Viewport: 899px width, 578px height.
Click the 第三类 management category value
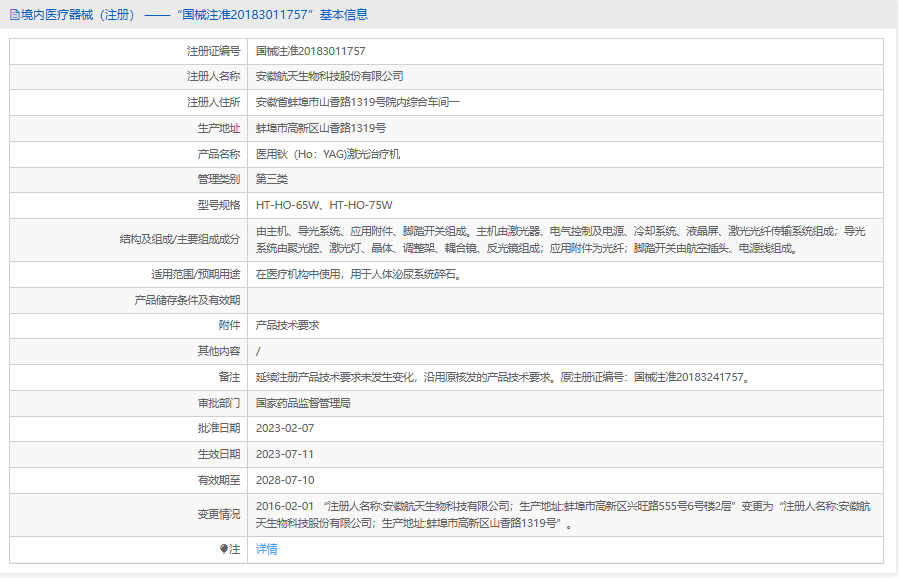272,179
